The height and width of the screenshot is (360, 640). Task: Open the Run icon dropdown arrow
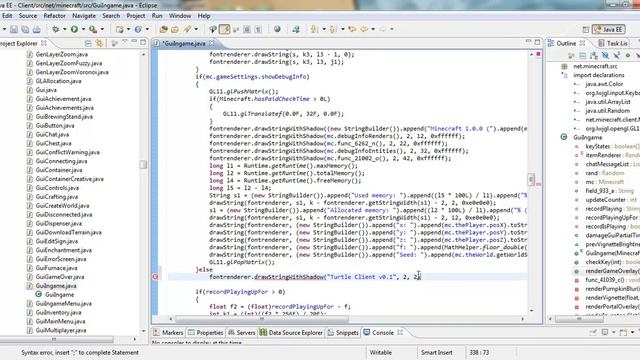point(83,29)
